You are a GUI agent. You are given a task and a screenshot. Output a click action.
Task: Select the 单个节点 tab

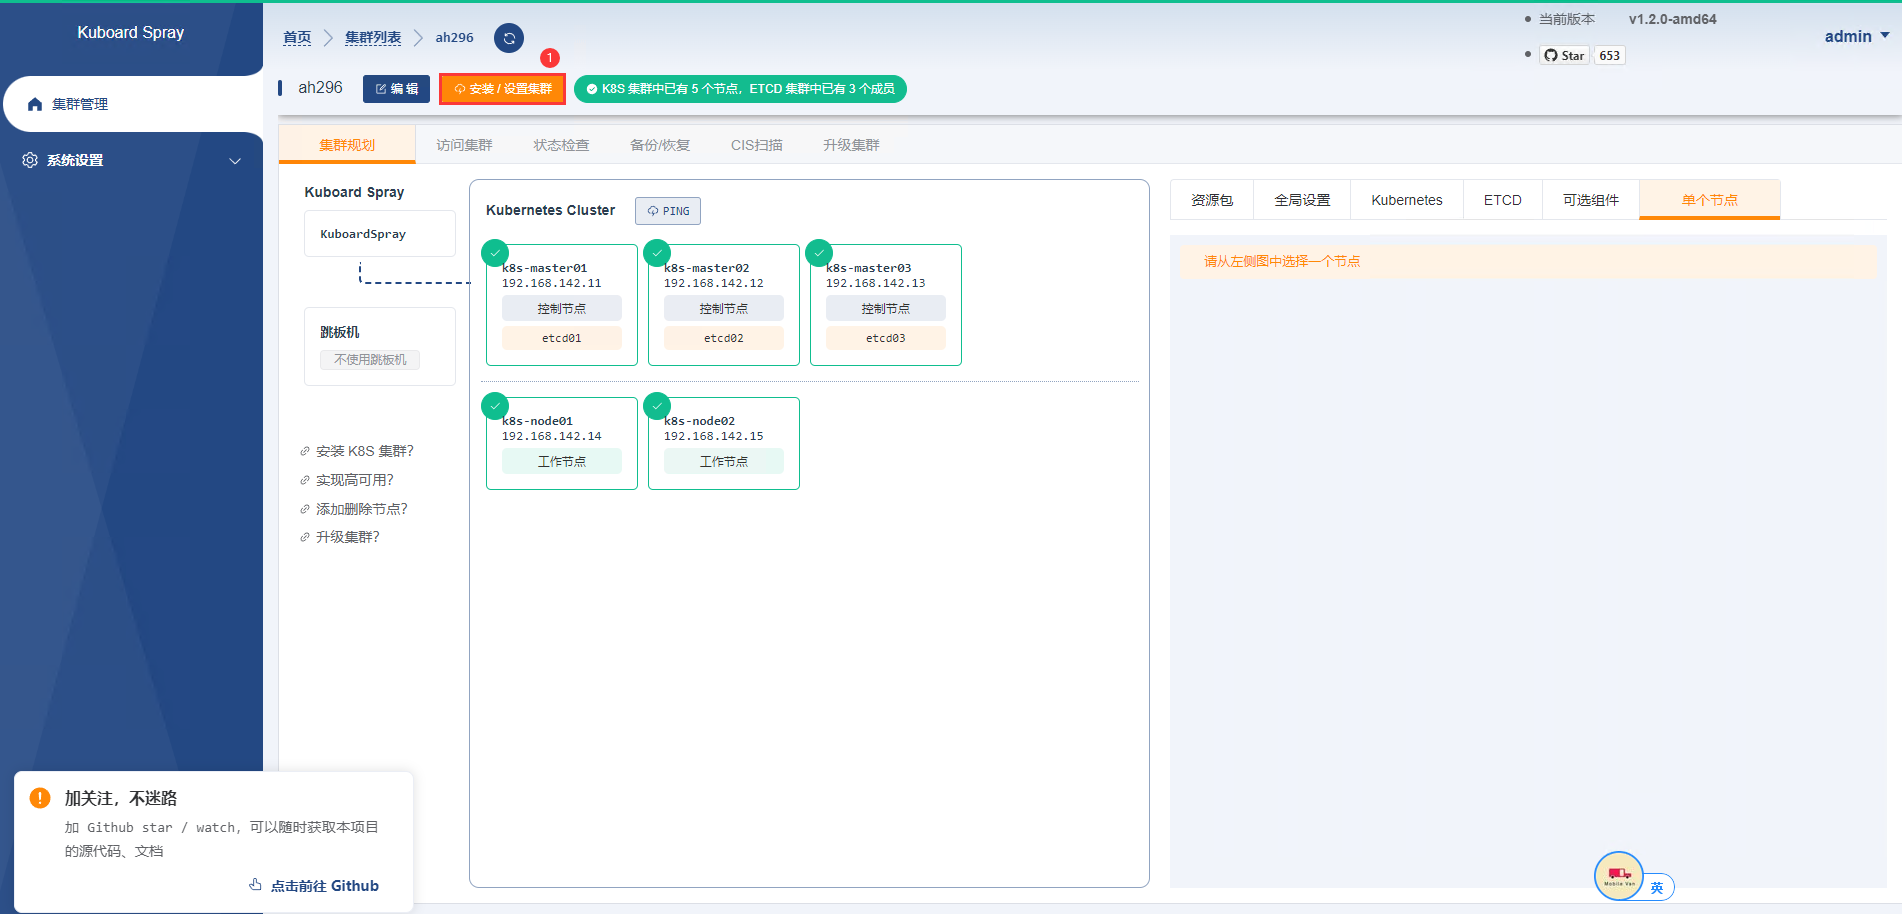pyautogui.click(x=1710, y=200)
